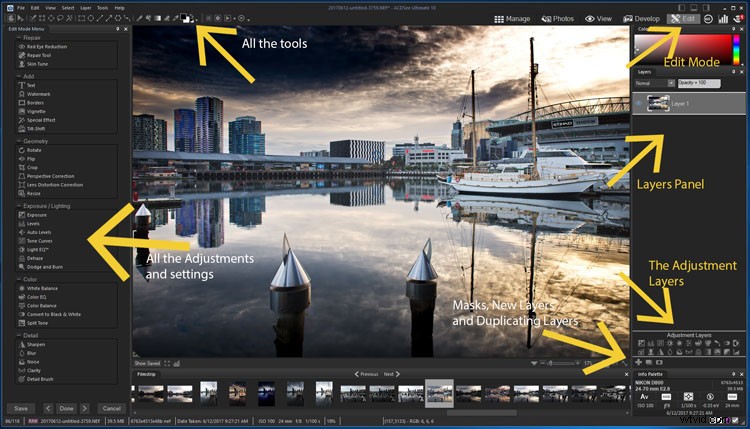
Task: Select the Eyedropper tool
Action: (176, 18)
